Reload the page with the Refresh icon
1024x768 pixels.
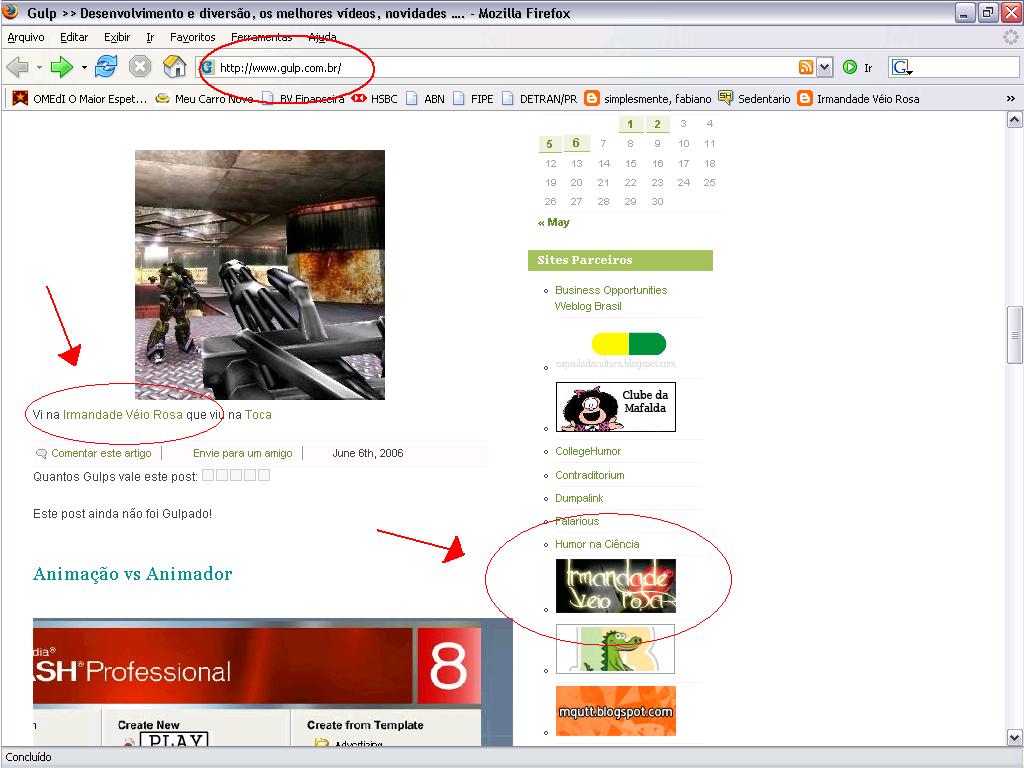[x=106, y=66]
